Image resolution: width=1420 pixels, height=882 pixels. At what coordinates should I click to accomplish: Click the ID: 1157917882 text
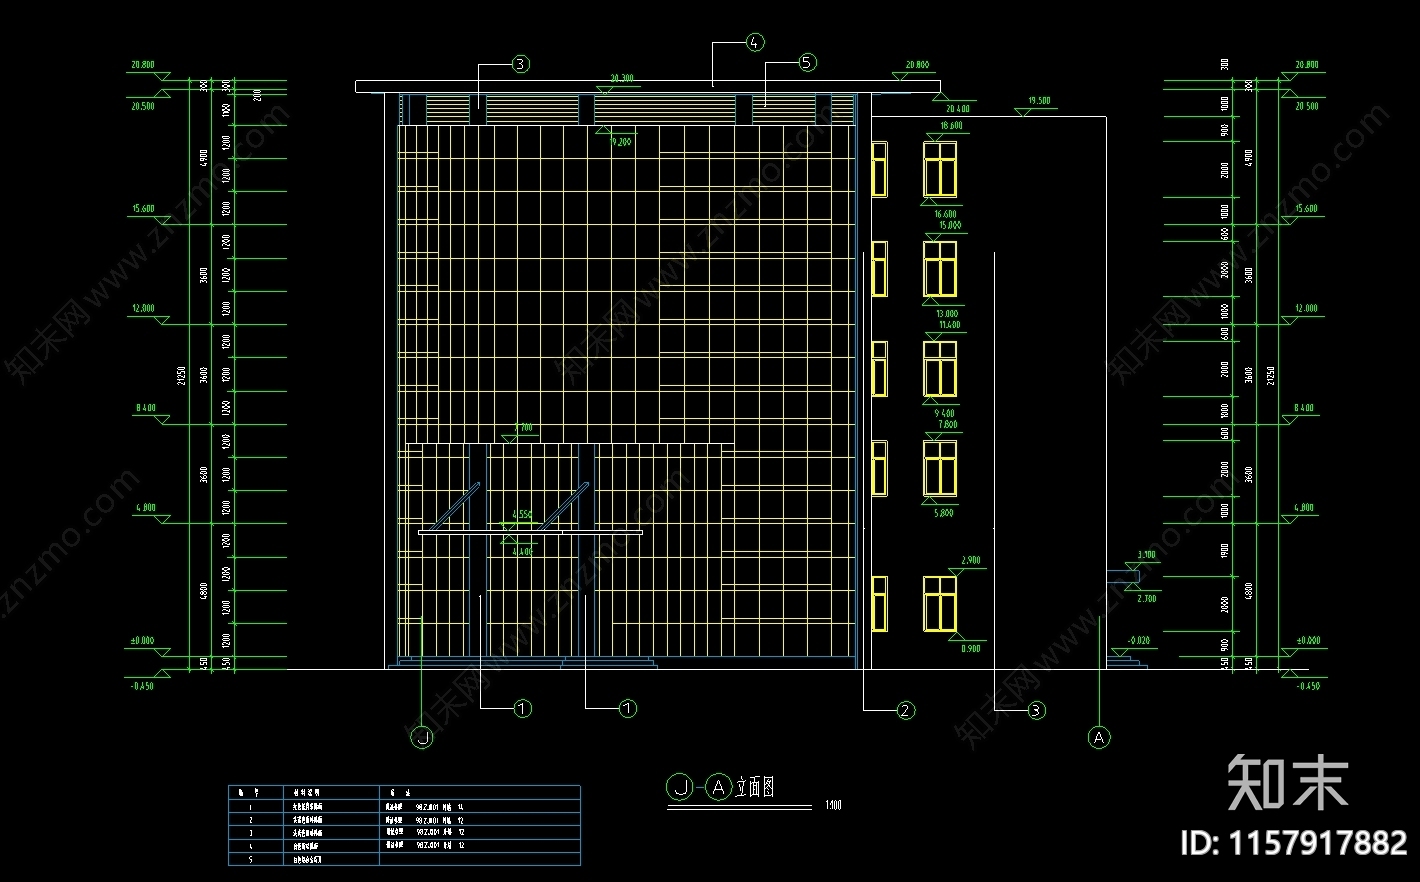pos(1294,843)
